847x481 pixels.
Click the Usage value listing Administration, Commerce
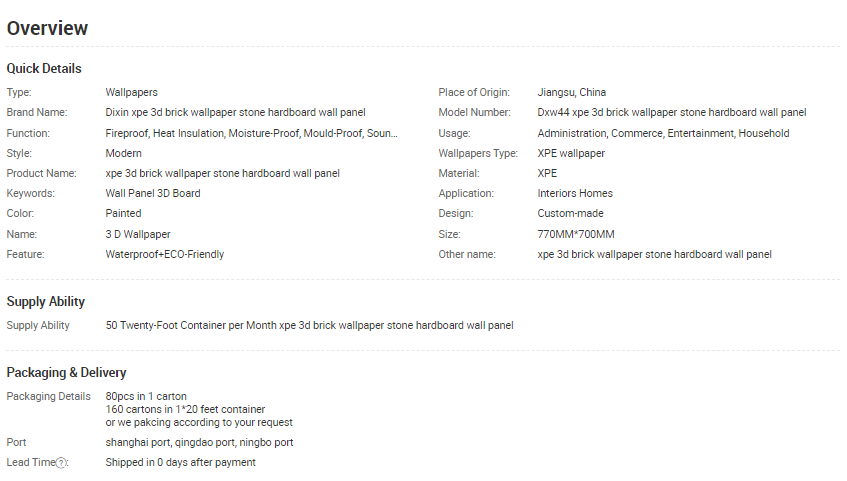(663, 133)
